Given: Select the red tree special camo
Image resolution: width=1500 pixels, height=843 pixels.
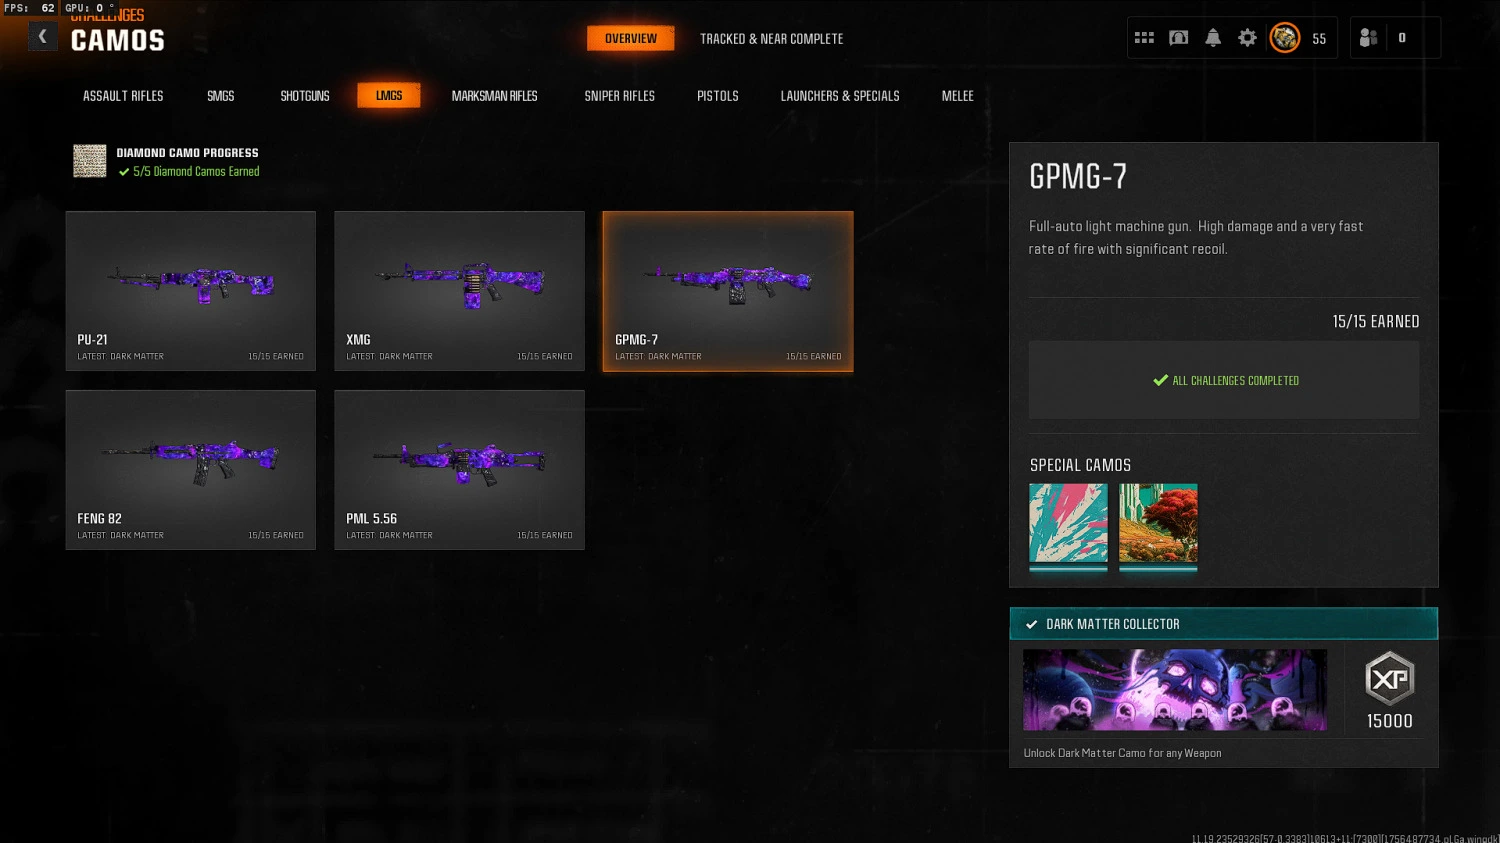Looking at the screenshot, I should pyautogui.click(x=1158, y=524).
